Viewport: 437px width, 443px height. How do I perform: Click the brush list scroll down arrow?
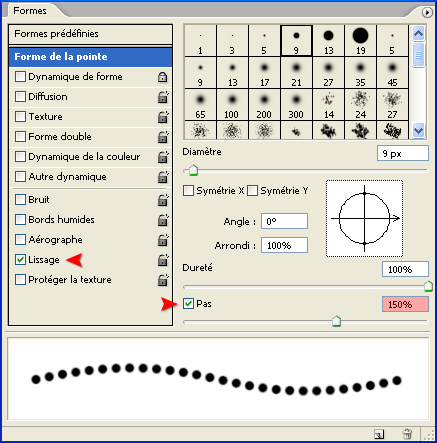pyautogui.click(x=418, y=130)
